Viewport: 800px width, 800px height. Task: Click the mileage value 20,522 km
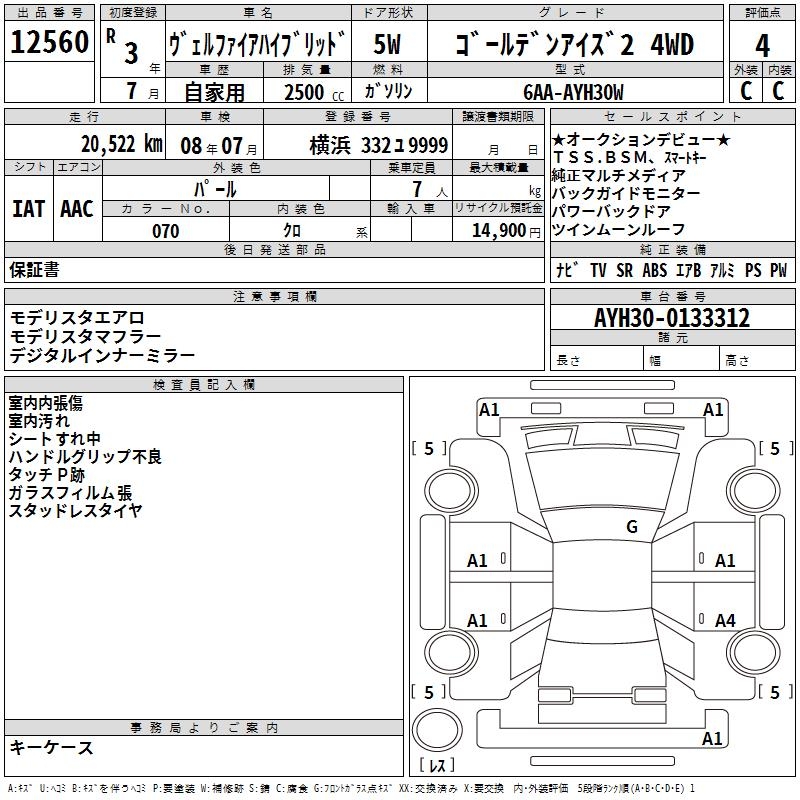coord(122,144)
